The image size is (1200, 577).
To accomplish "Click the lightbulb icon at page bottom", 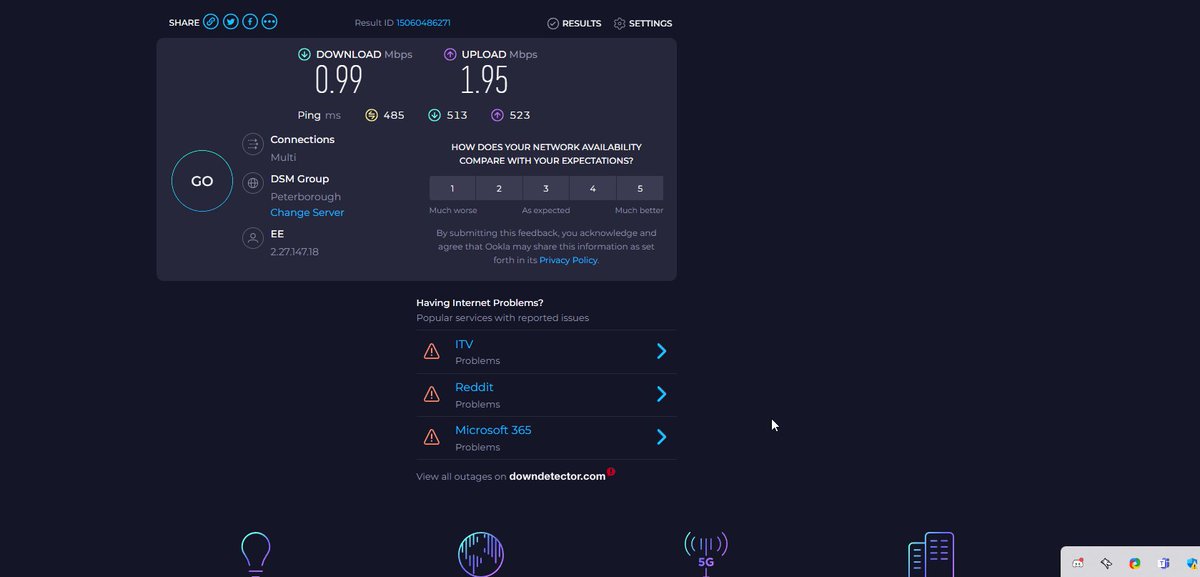I will [256, 554].
